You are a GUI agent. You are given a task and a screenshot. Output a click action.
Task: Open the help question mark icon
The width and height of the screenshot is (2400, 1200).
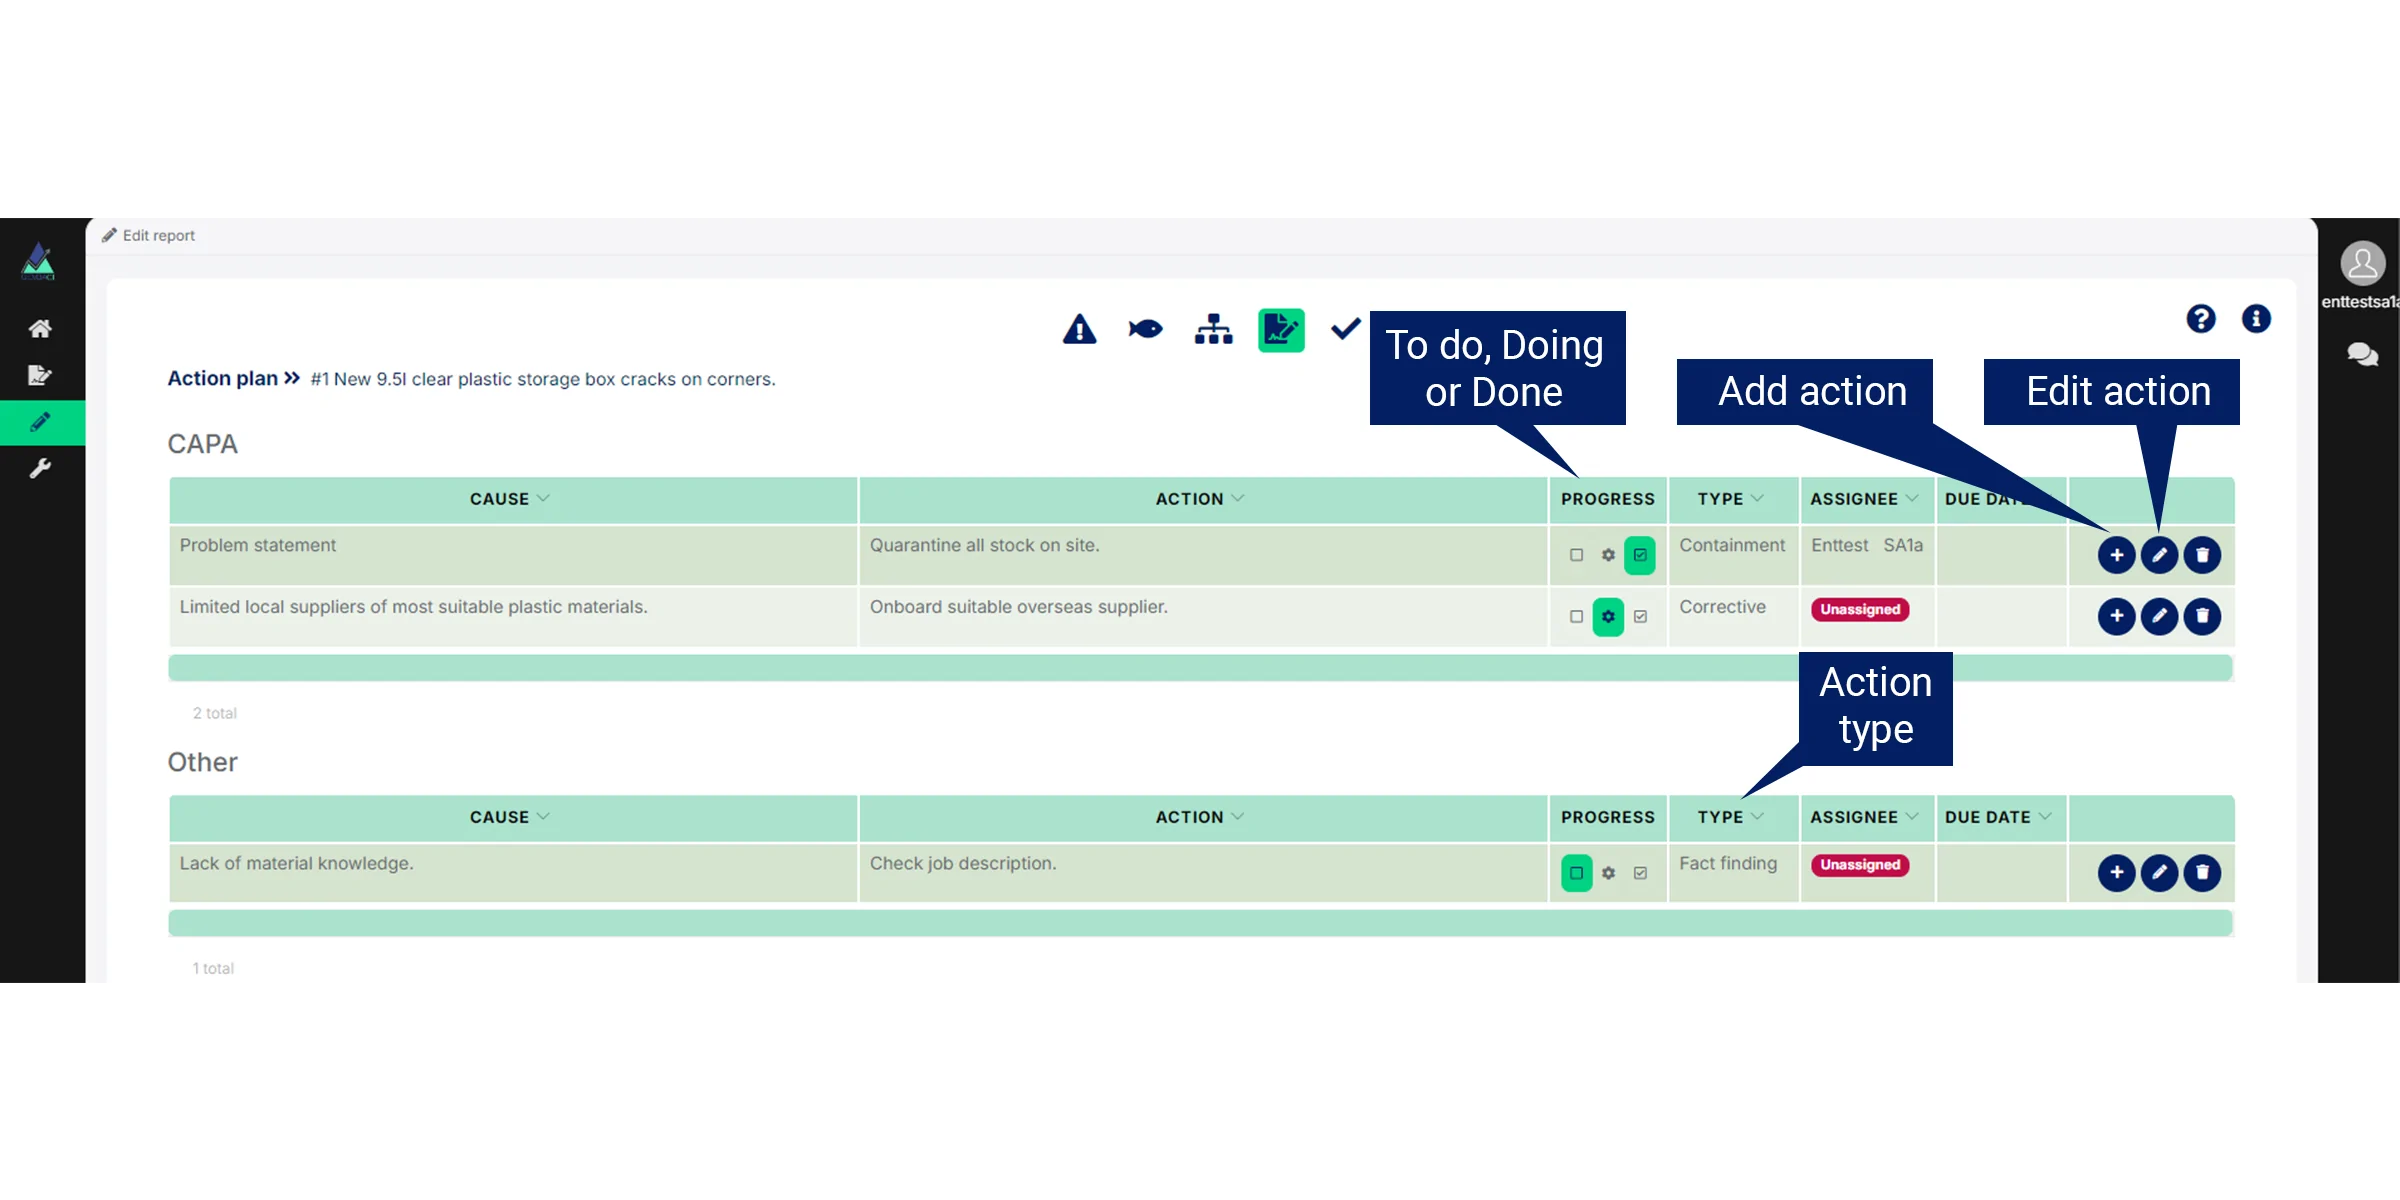point(2200,319)
